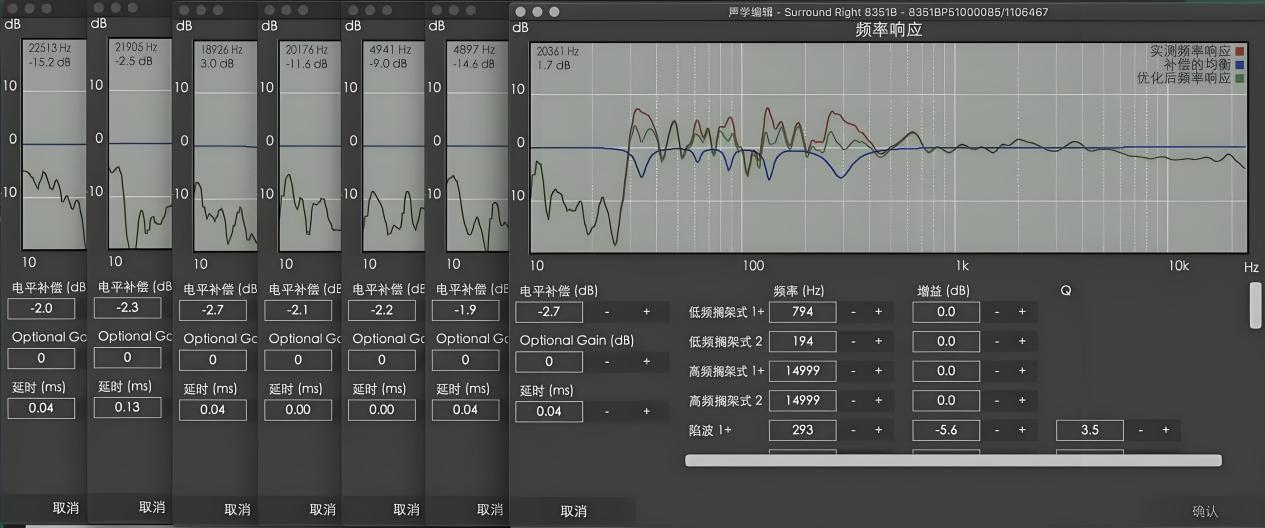
Task: Decrease the 陷波 1 Q value 3.5
Action: click(1140, 430)
